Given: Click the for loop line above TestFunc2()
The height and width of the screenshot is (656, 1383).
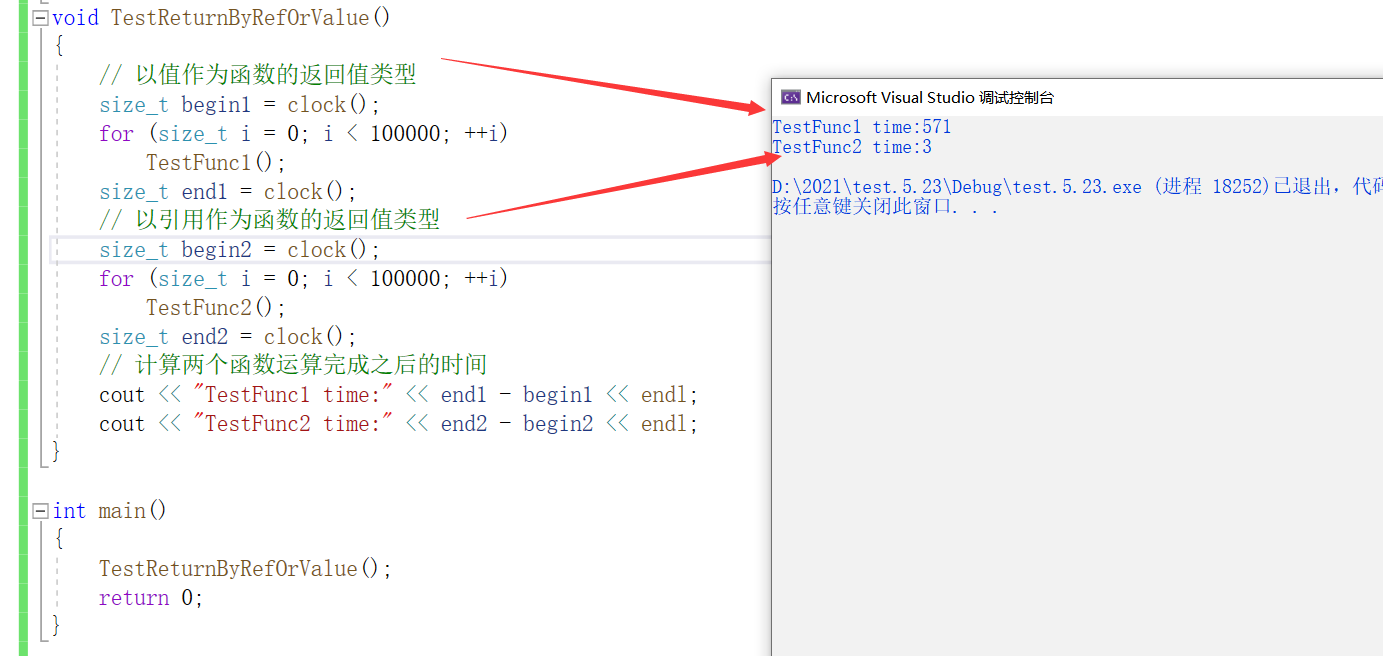Looking at the screenshot, I should point(304,278).
